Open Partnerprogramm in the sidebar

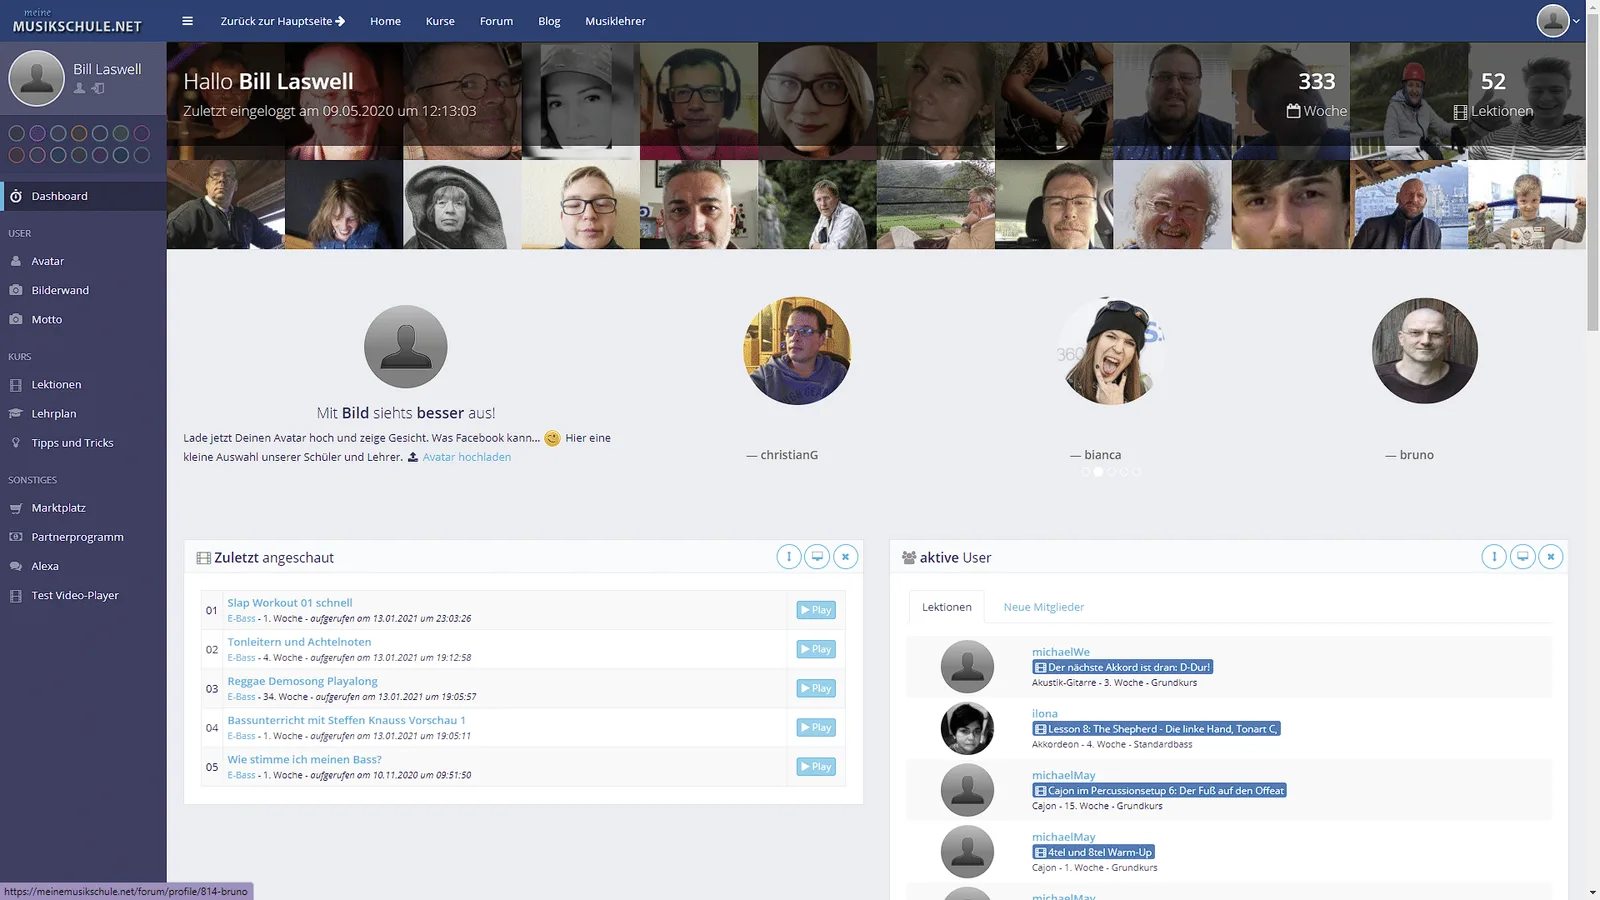pyautogui.click(x=83, y=537)
